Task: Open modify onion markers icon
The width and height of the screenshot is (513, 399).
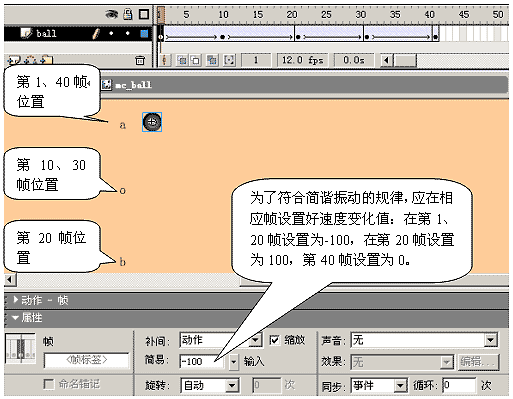Action: (229, 60)
